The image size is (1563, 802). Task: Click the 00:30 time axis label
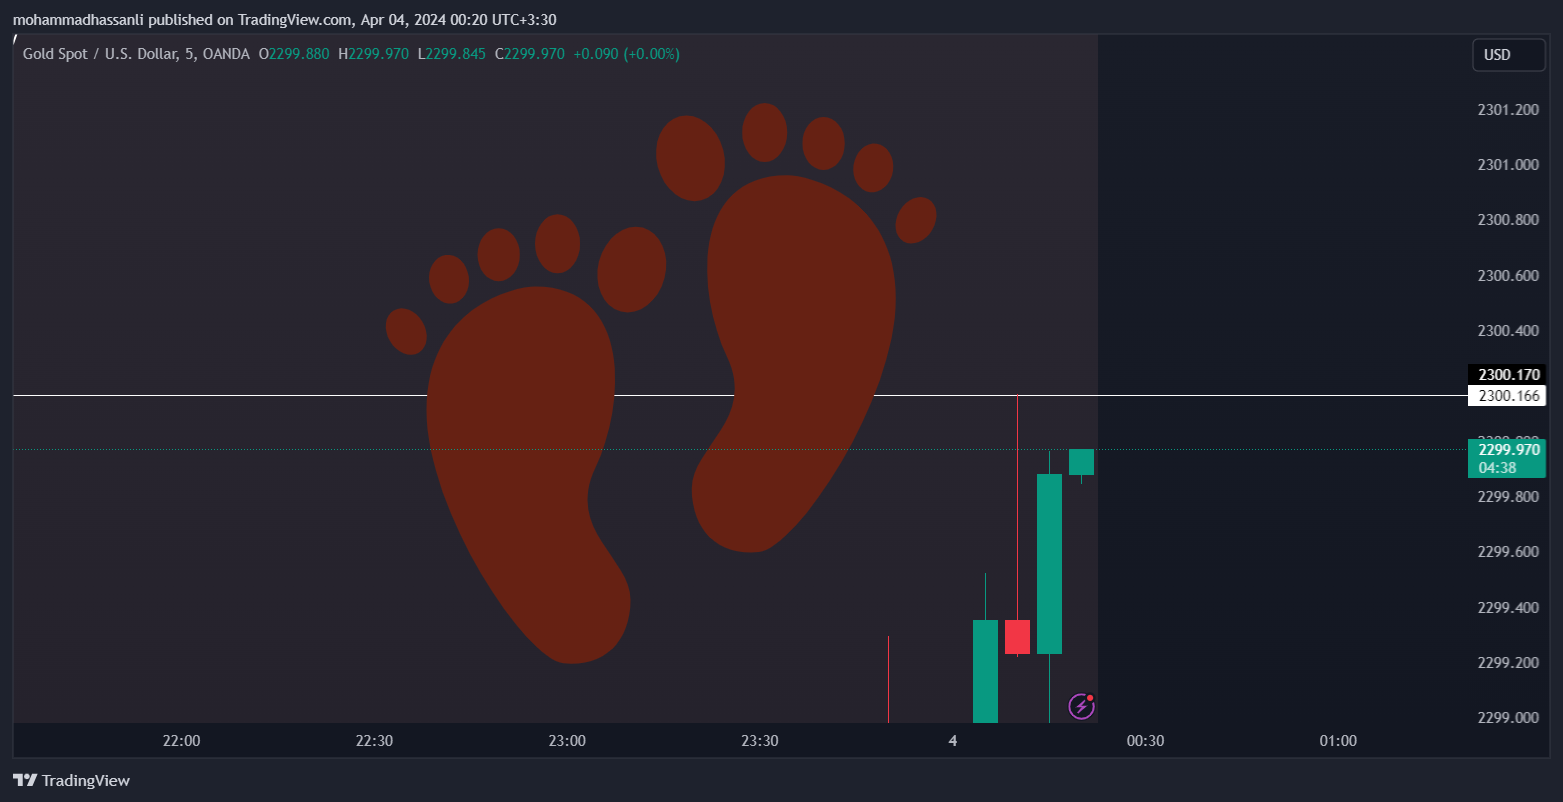(1145, 741)
